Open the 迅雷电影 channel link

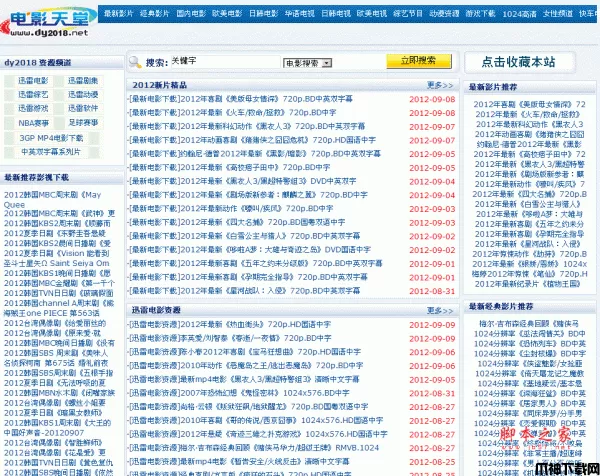(x=33, y=81)
